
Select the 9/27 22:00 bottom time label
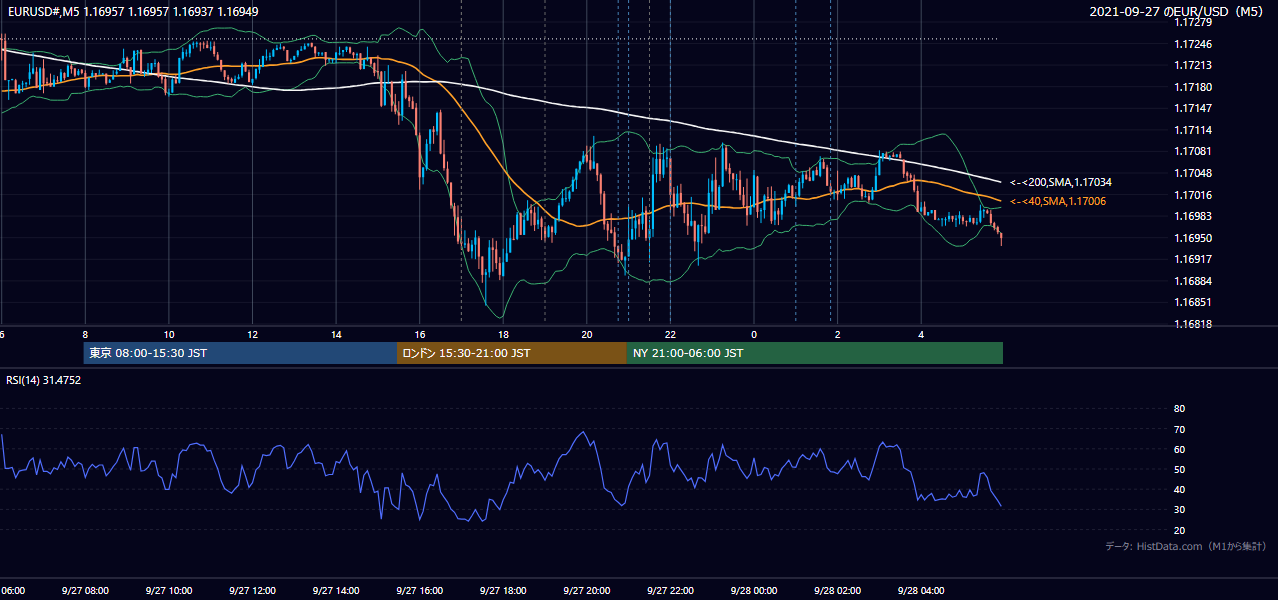click(x=670, y=590)
